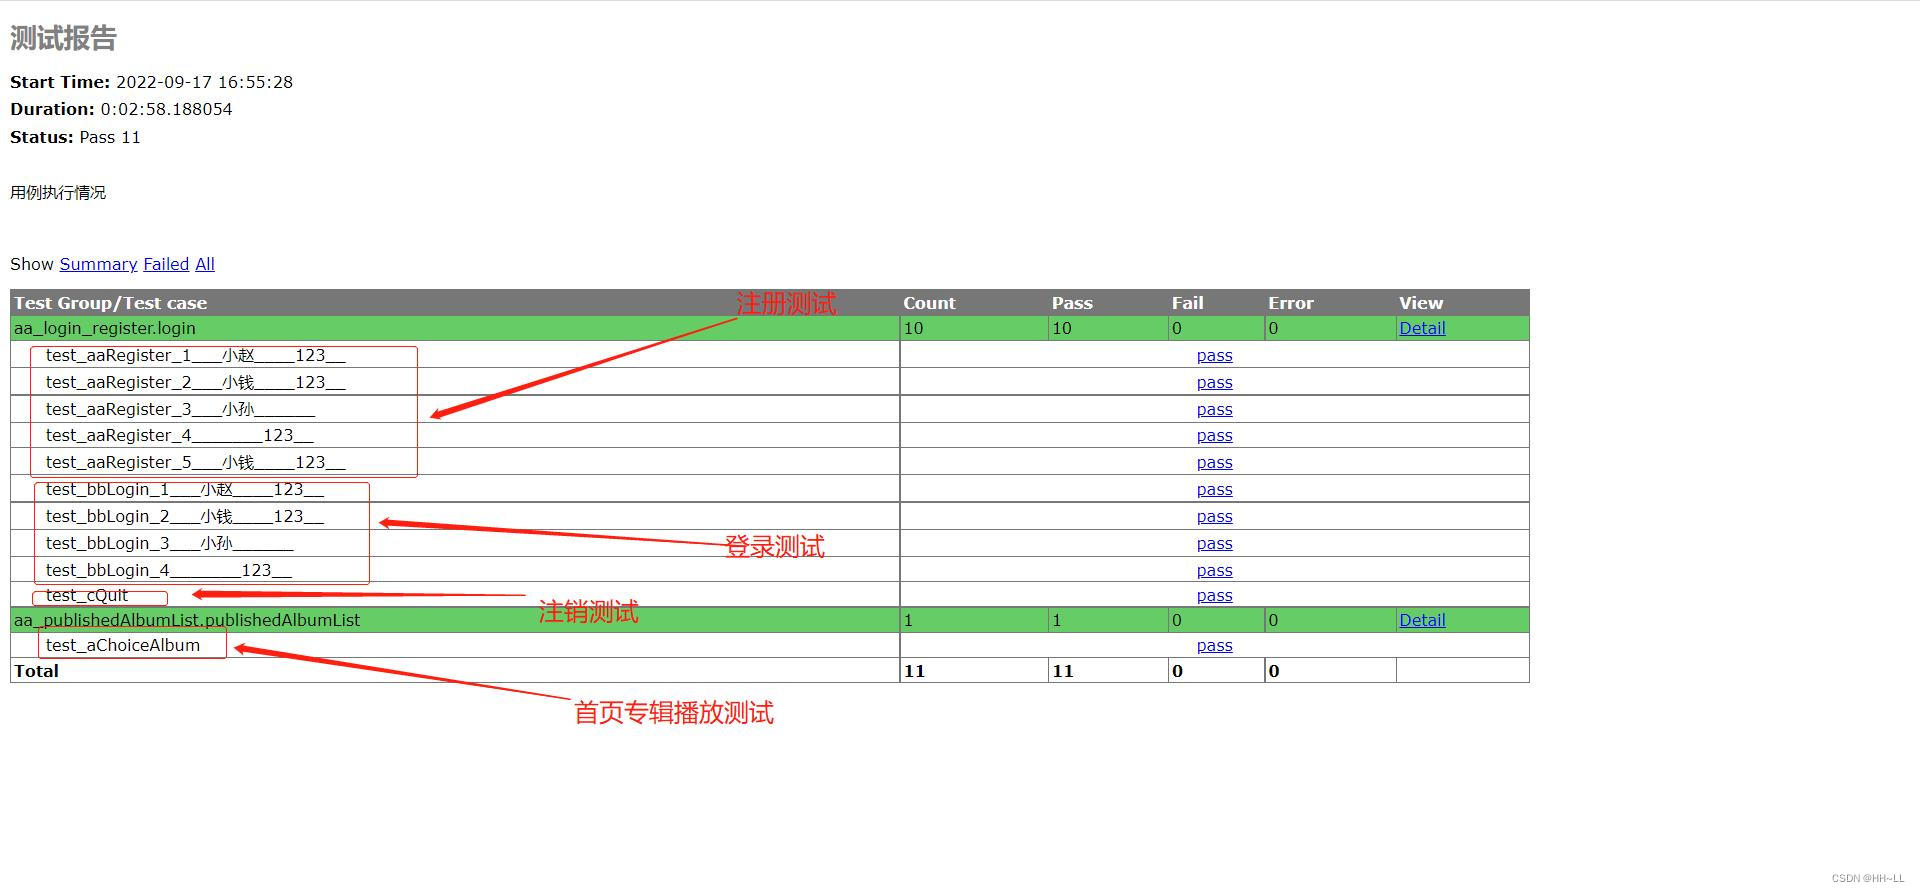The image size is (1920, 892).
Task: Click the All filter link
Action: [205, 264]
